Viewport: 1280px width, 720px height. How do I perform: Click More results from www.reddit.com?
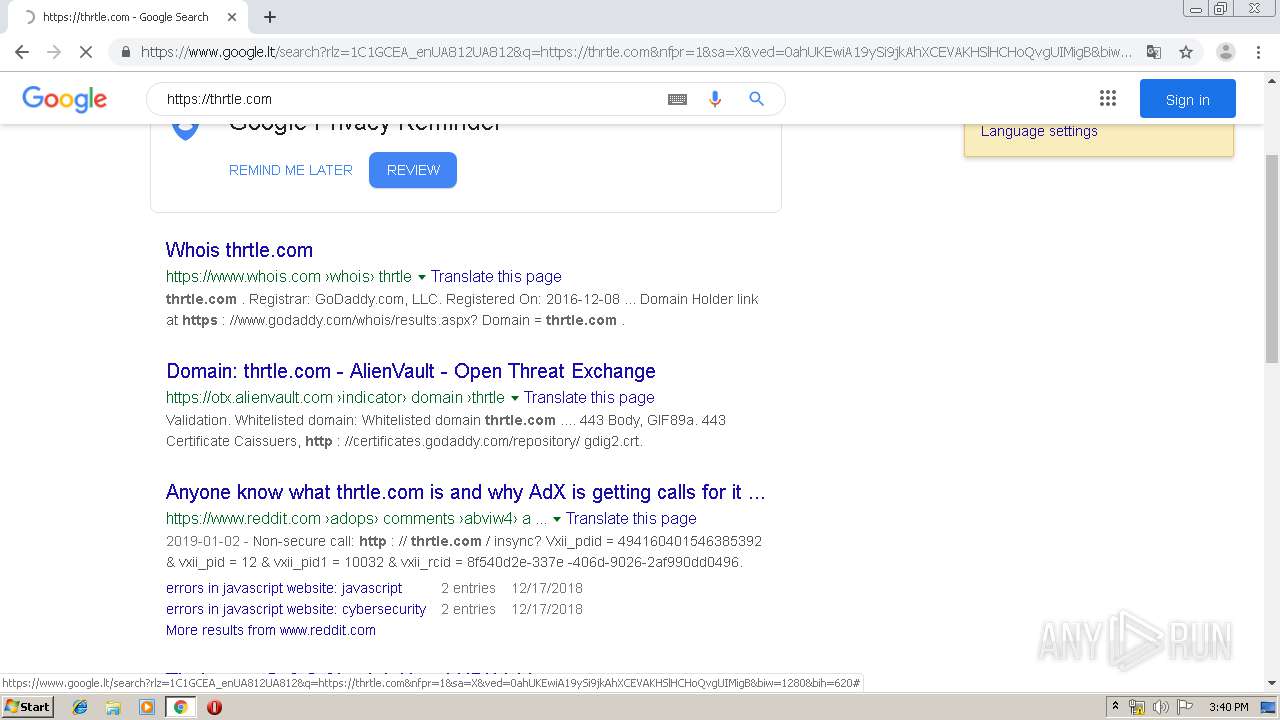pos(271,630)
